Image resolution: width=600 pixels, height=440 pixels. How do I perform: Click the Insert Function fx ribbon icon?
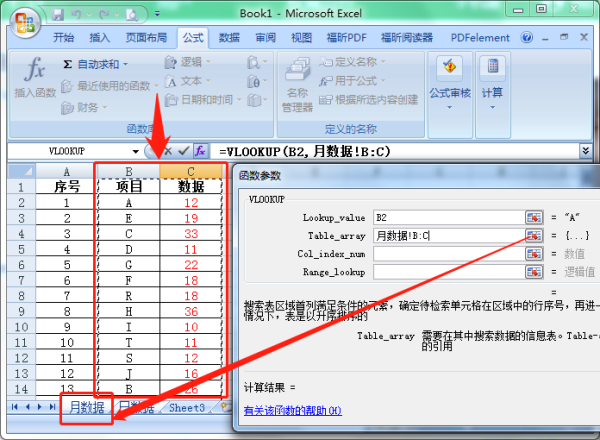pos(35,69)
